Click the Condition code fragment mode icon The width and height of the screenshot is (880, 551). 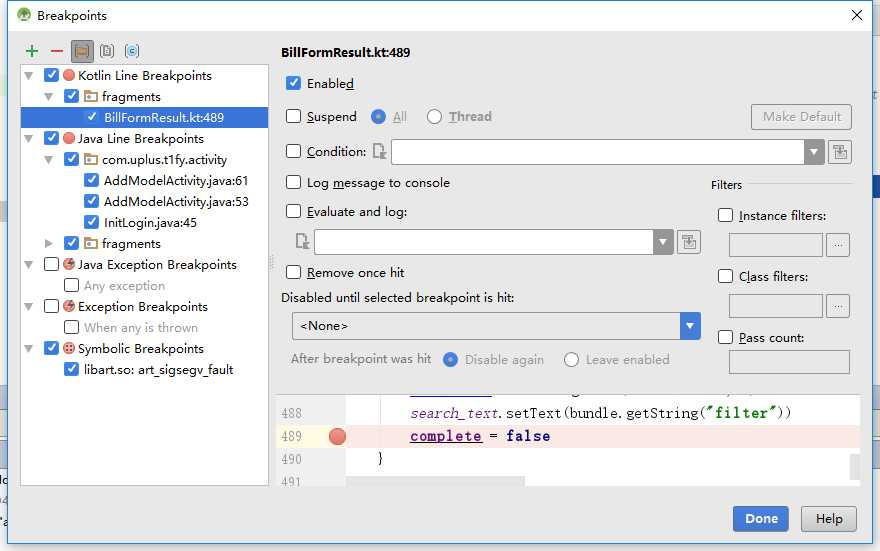379,151
